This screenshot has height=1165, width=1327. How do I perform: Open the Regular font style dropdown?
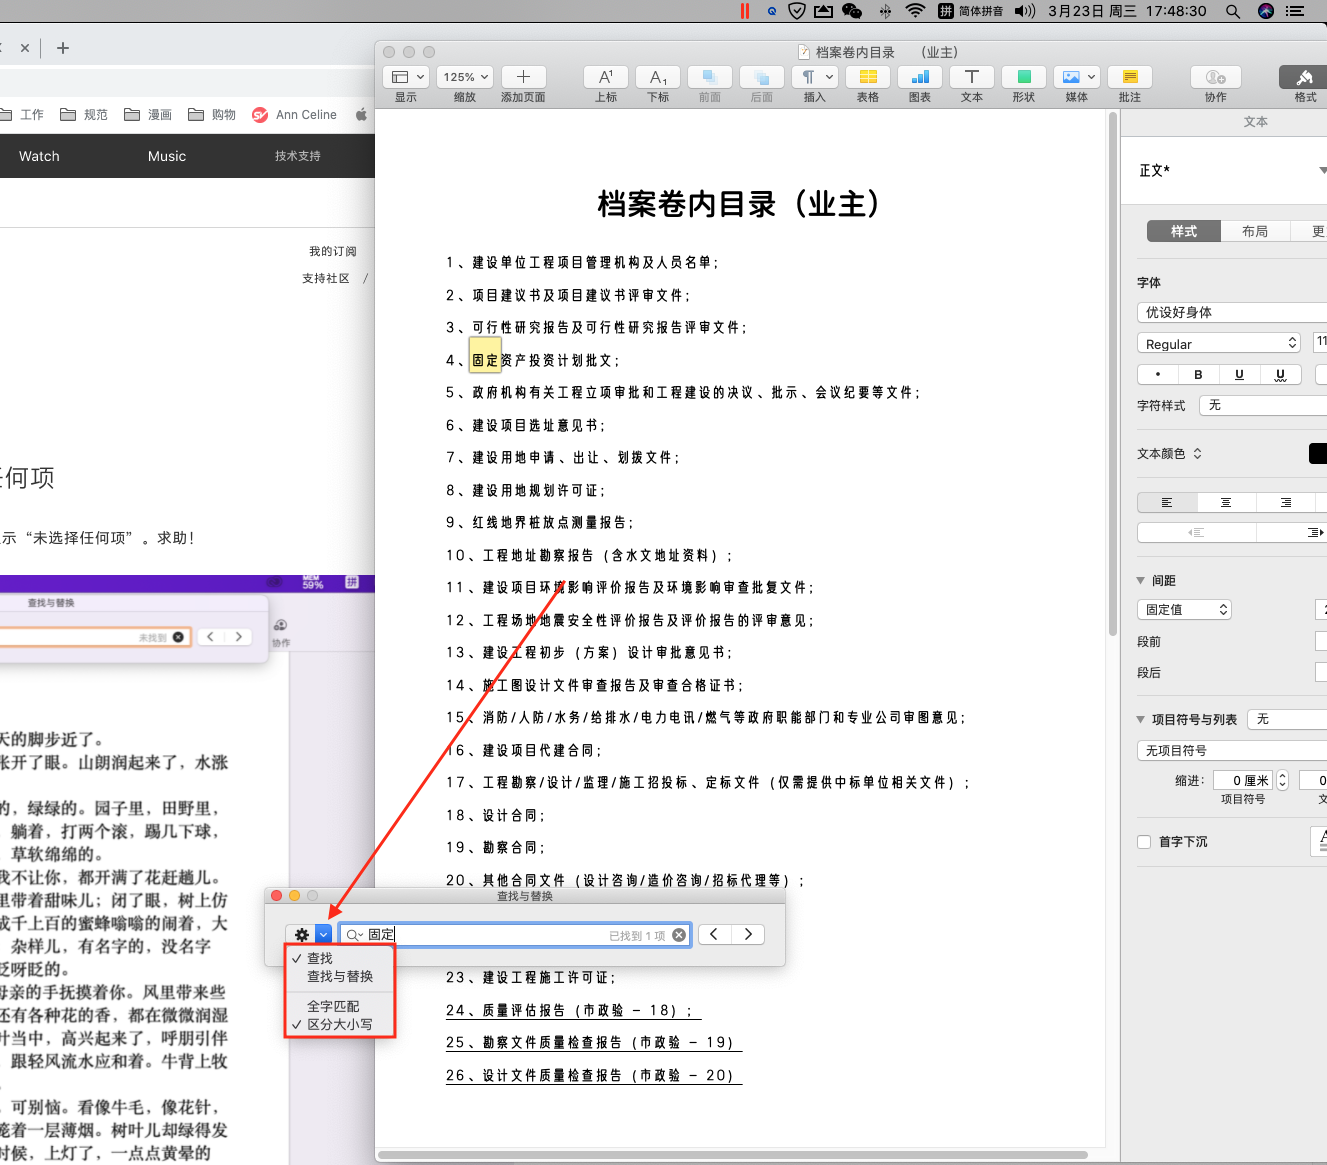[1218, 344]
